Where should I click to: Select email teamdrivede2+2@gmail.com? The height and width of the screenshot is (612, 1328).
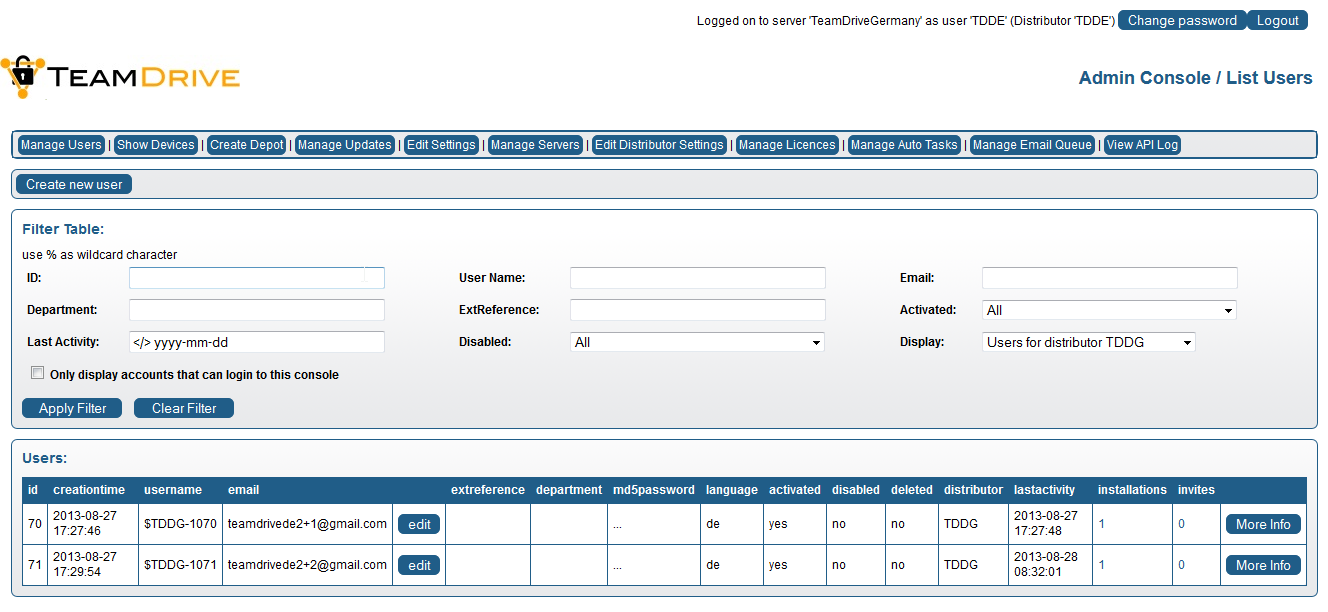click(307, 565)
